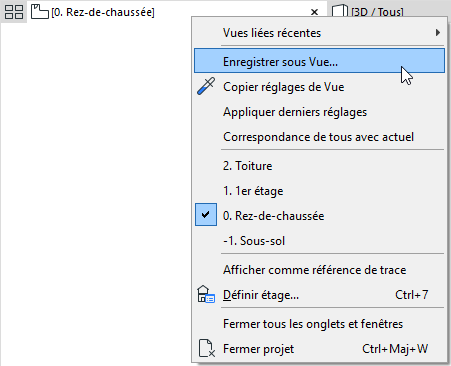This screenshot has height=366, width=451.
Task: Click the eyedropper icon for Copier réglages de Vue
Action: coord(206,87)
